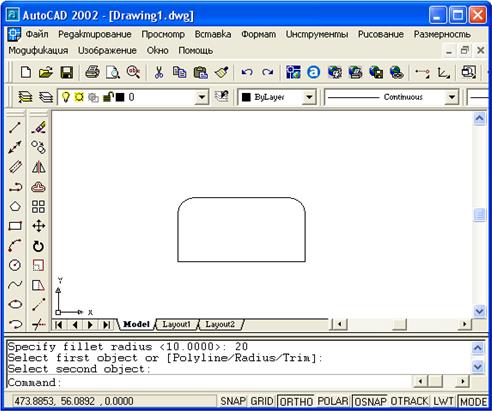Select the Offset modify tool
The image size is (492, 411).
point(39,187)
